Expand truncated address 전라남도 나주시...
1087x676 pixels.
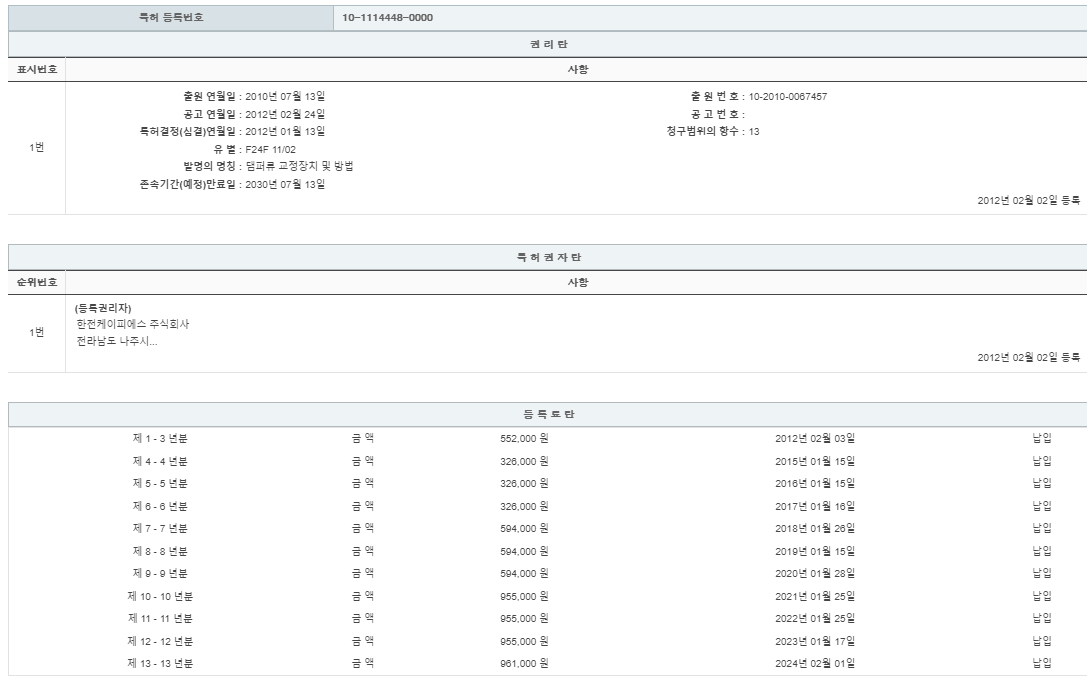(x=117, y=340)
